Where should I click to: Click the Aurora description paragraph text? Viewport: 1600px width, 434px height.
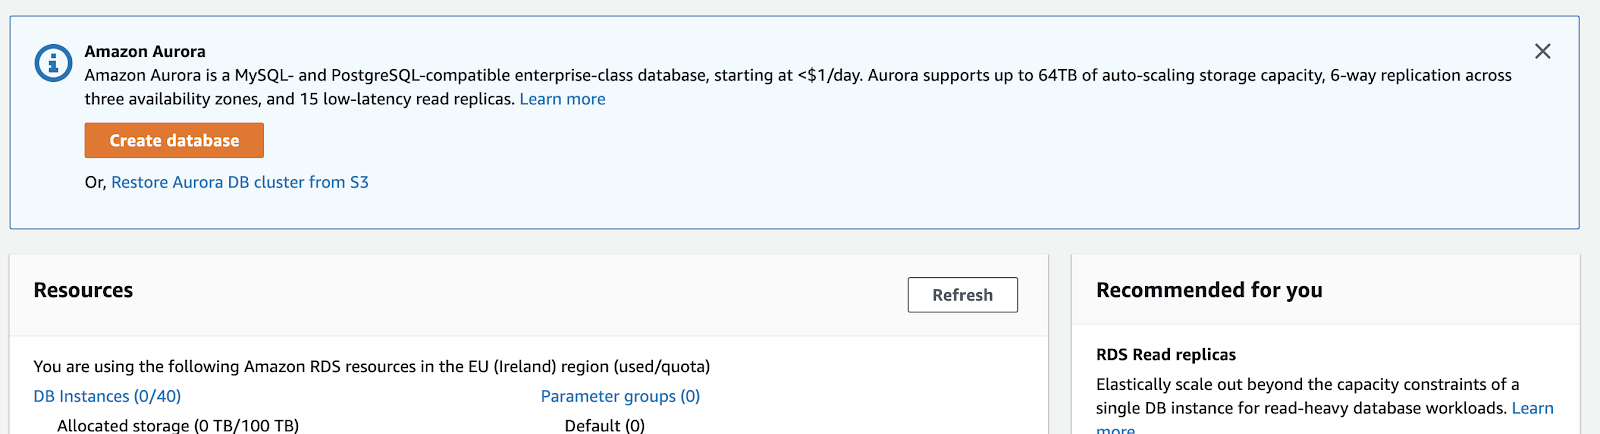798,87
